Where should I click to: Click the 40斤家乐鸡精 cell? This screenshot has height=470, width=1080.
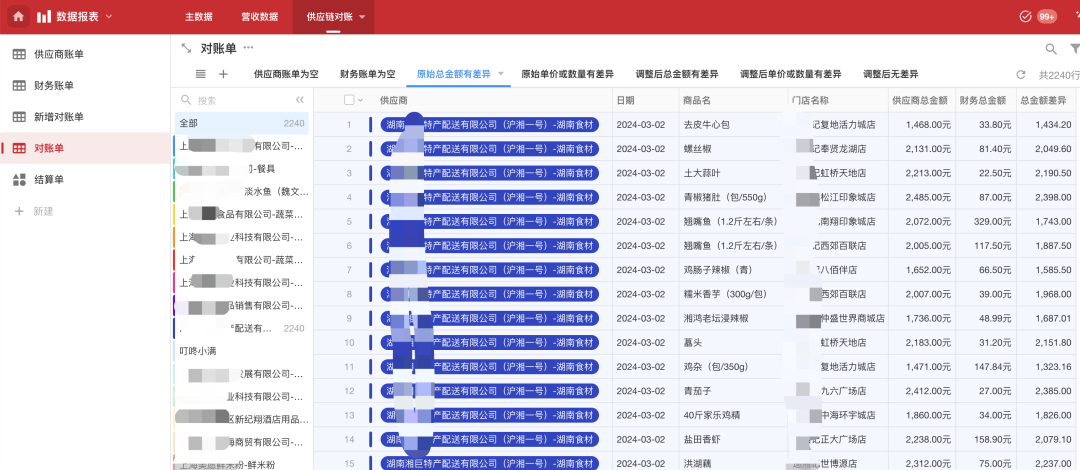(x=734, y=415)
